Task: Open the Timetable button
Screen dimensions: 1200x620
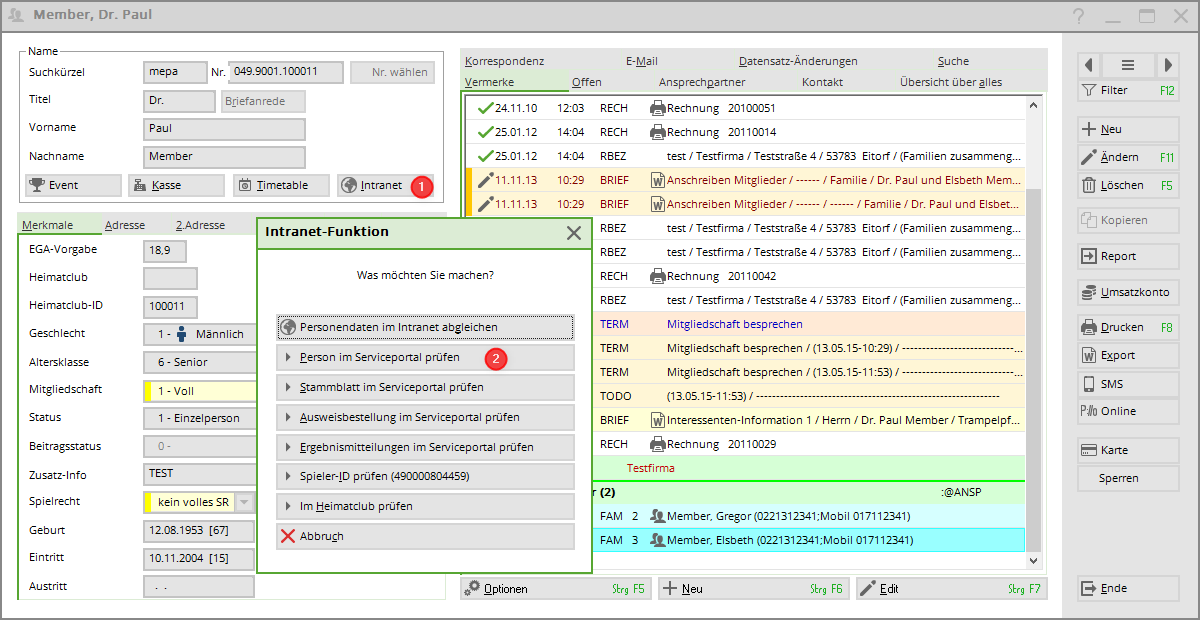Action: pyautogui.click(x=282, y=185)
